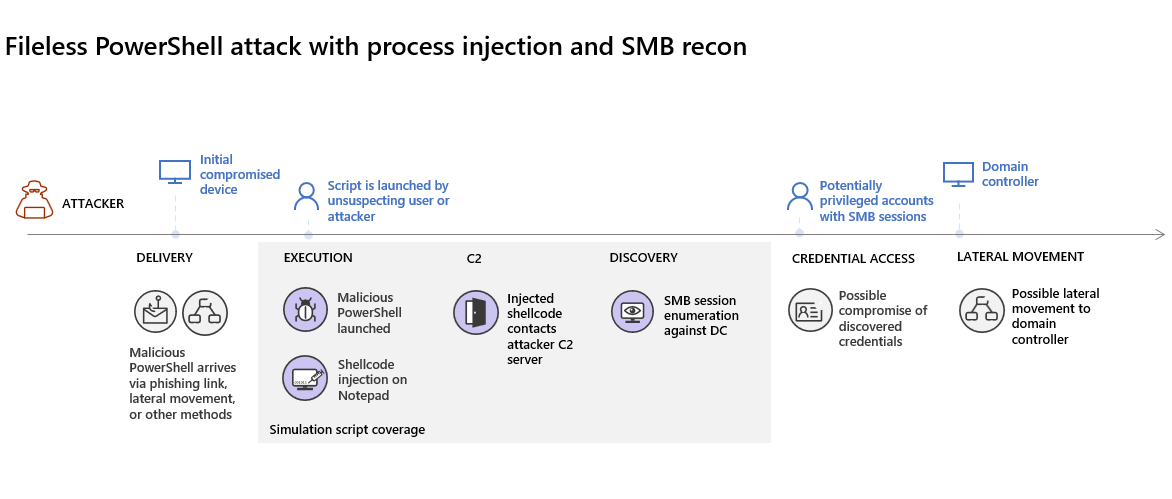
Task: Select the initial compromised device monitor icon
Action: coord(175,172)
